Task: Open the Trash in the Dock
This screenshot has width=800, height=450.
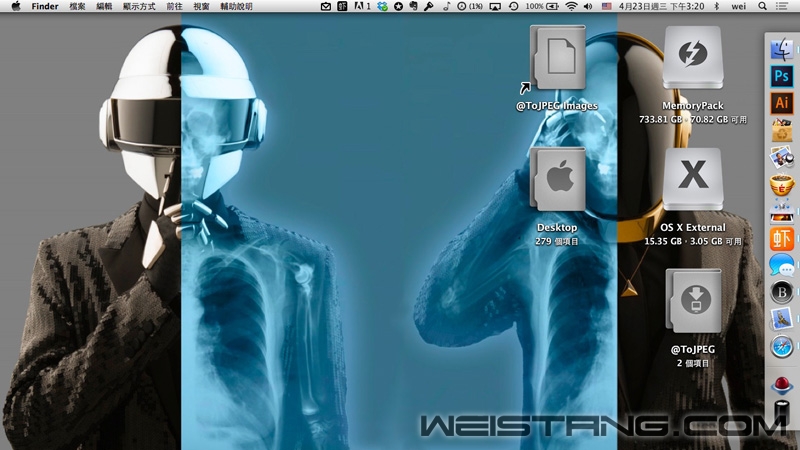Action: point(782,411)
